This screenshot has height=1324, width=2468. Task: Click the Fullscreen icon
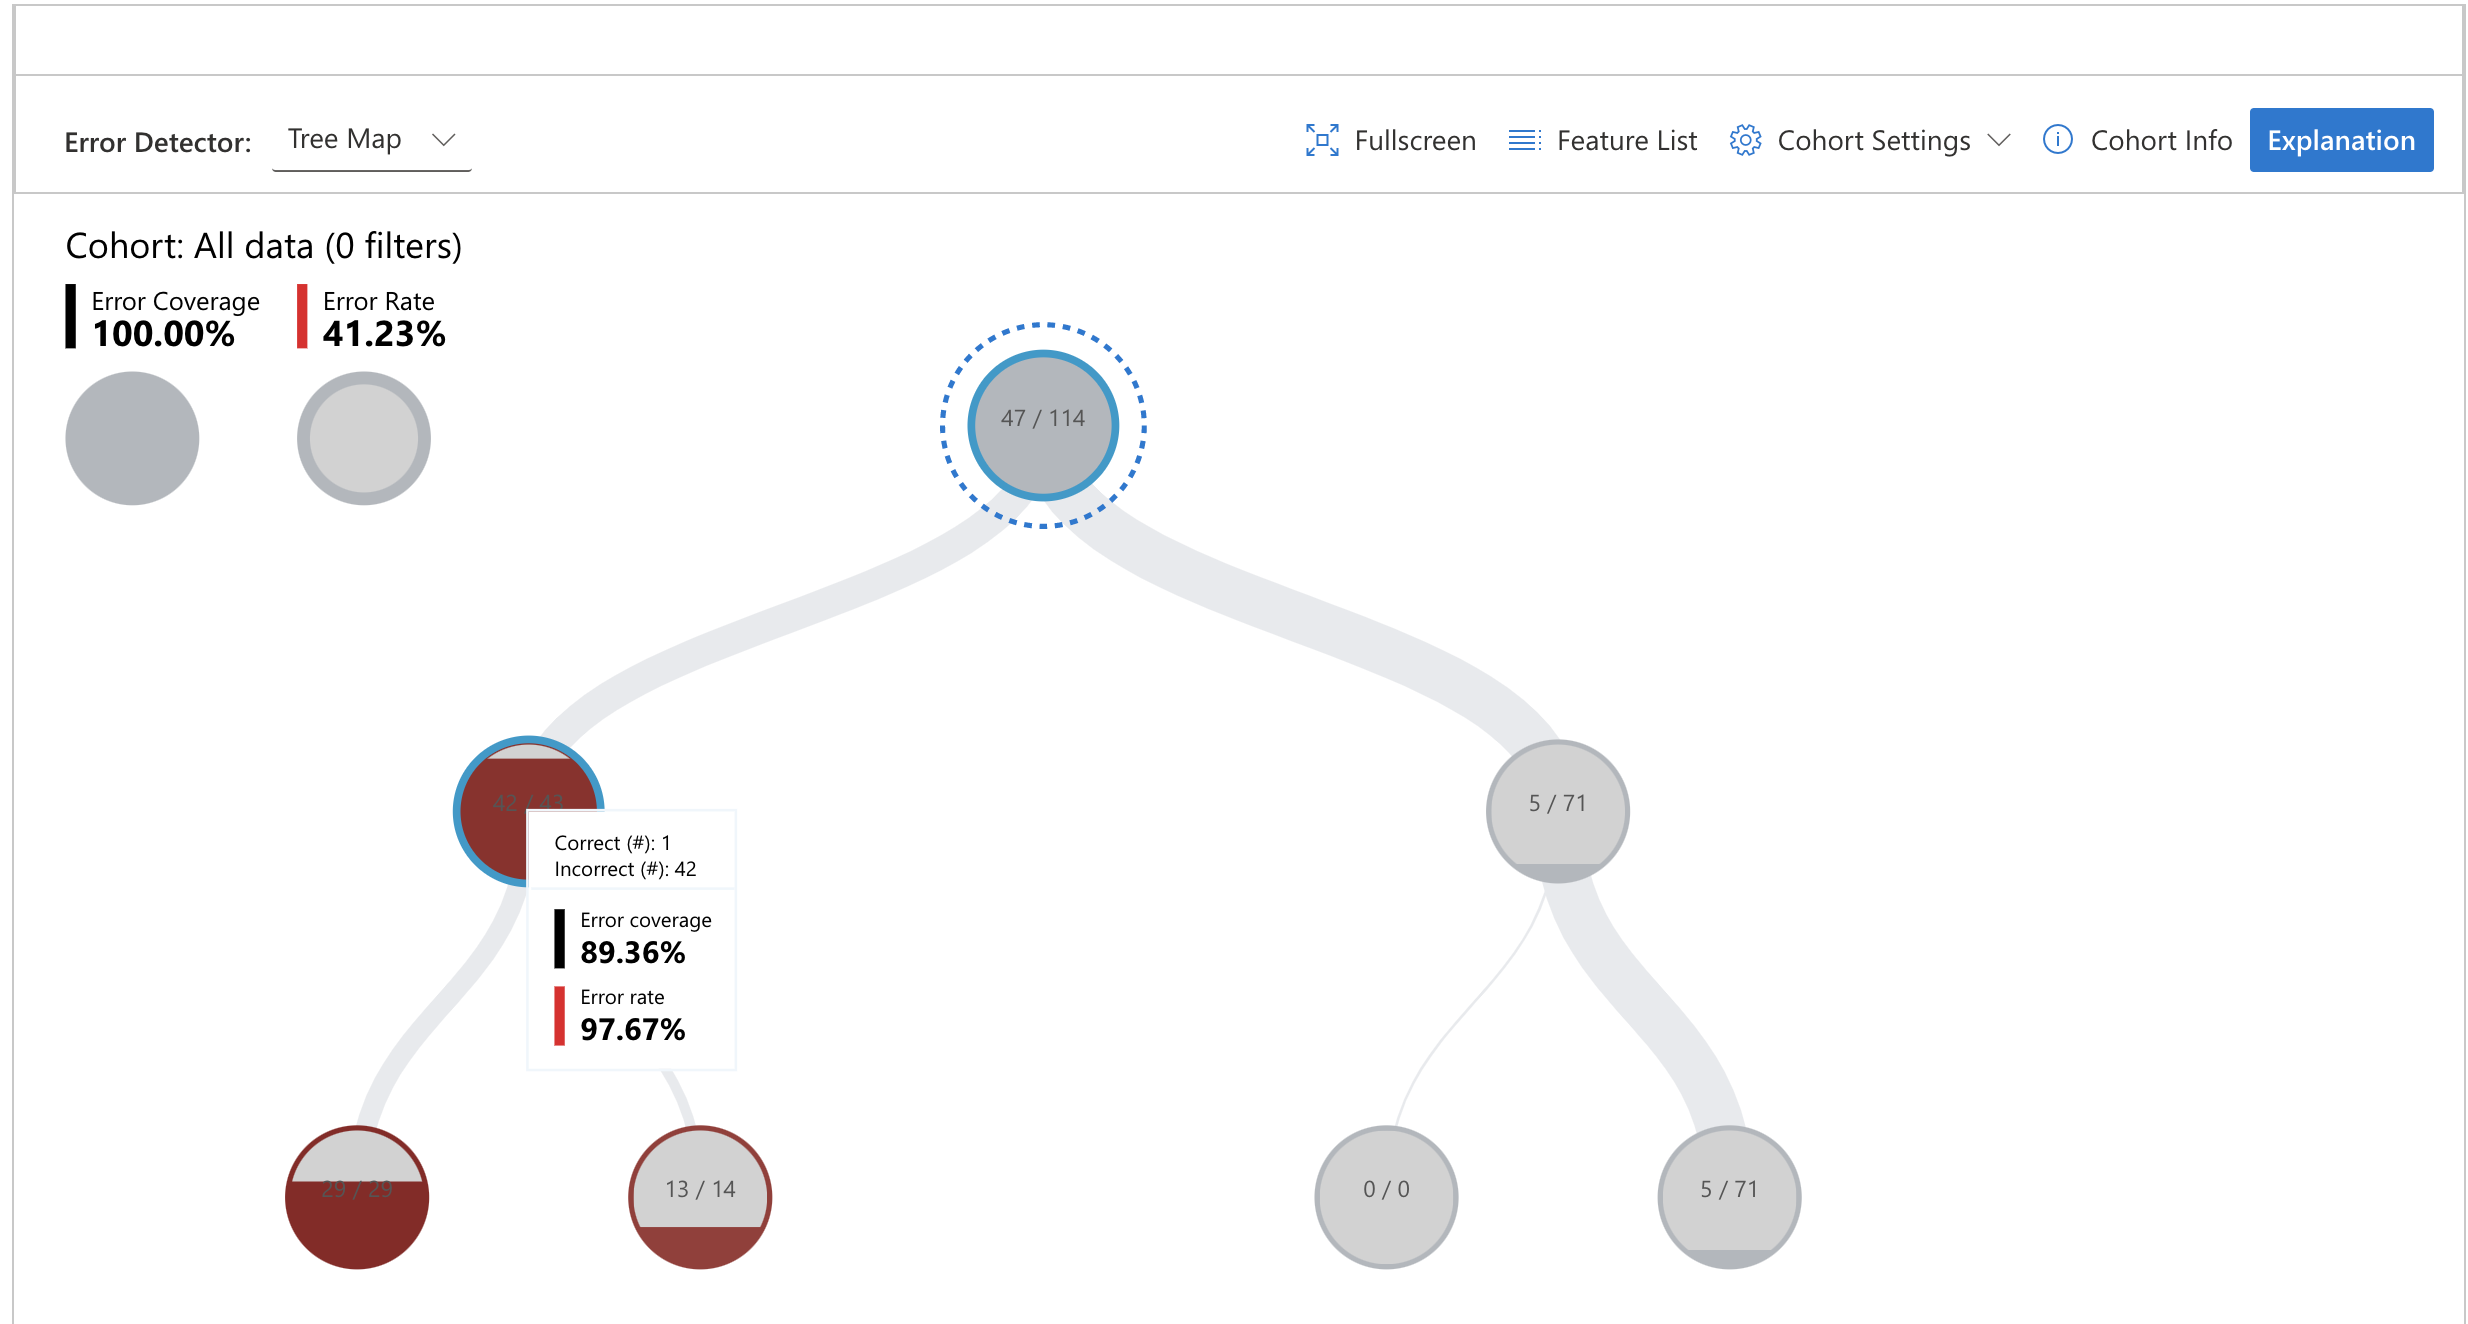[1321, 140]
